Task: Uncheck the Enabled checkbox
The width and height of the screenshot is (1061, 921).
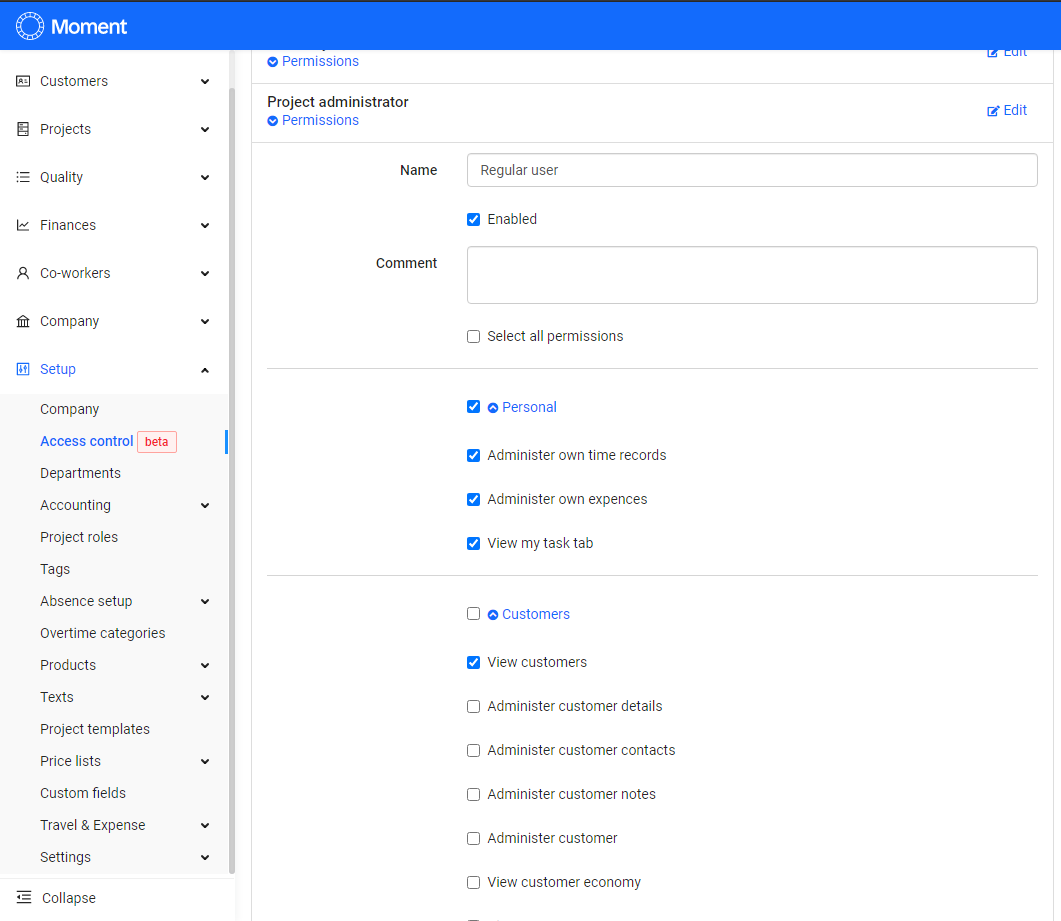Action: pyautogui.click(x=474, y=219)
